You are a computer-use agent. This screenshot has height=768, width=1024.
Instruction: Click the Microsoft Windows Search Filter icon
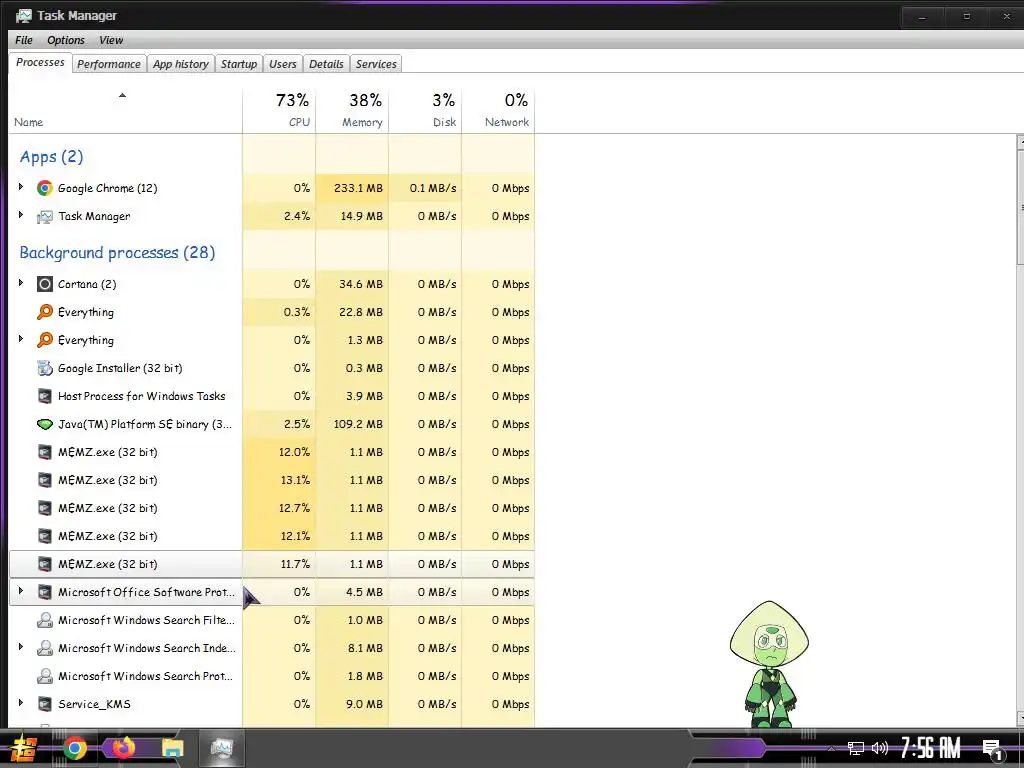coord(44,620)
